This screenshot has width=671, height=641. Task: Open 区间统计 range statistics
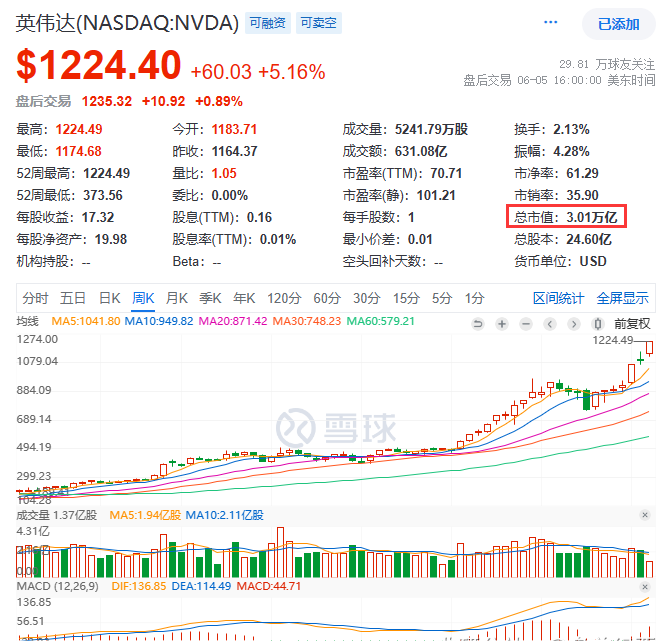[x=558, y=298]
